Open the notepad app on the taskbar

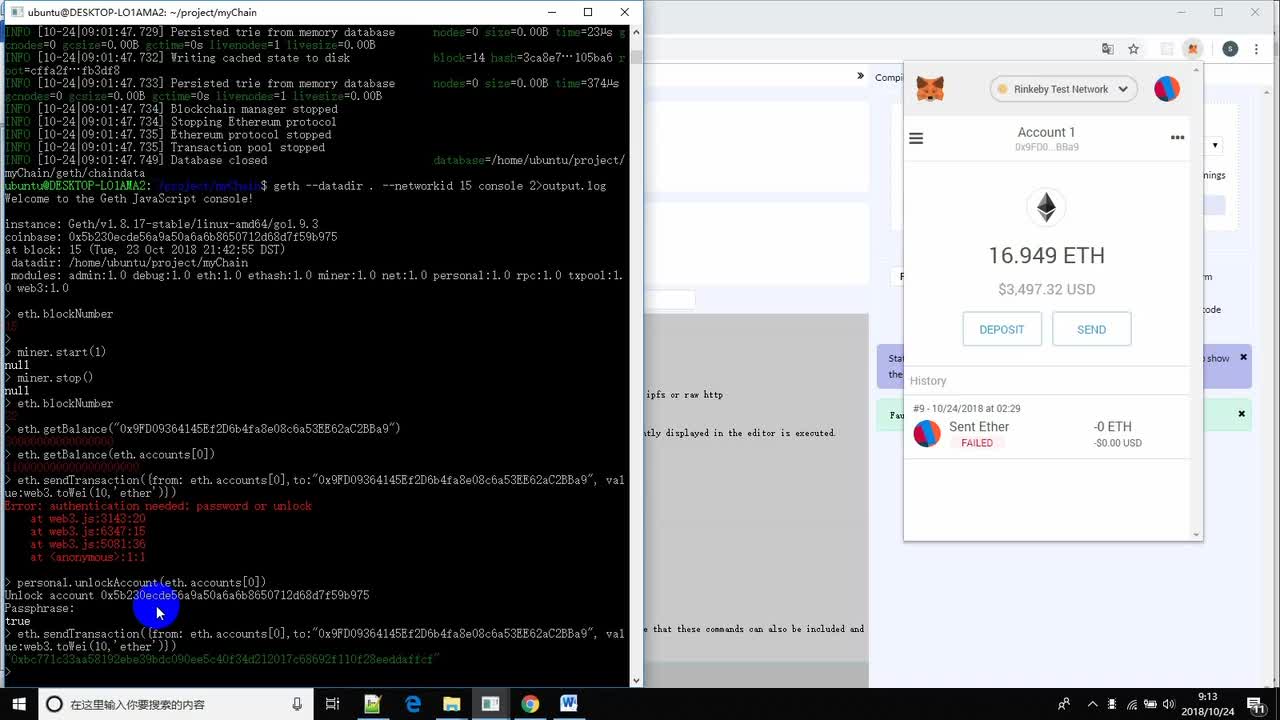pyautogui.click(x=373, y=704)
